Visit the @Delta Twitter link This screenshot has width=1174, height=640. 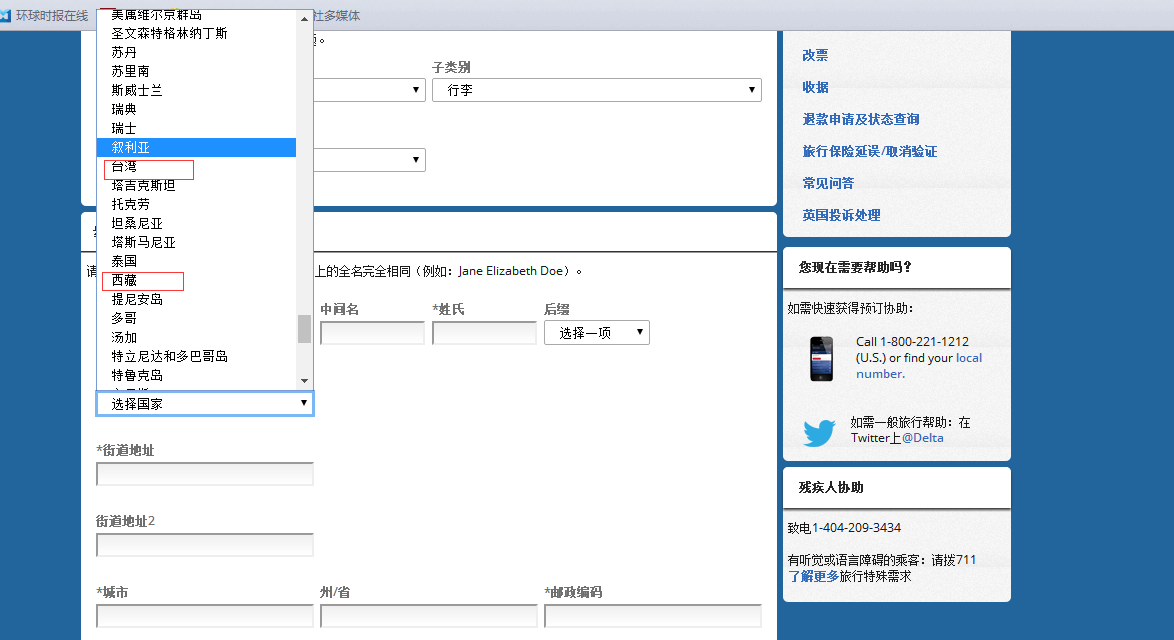[922, 438]
